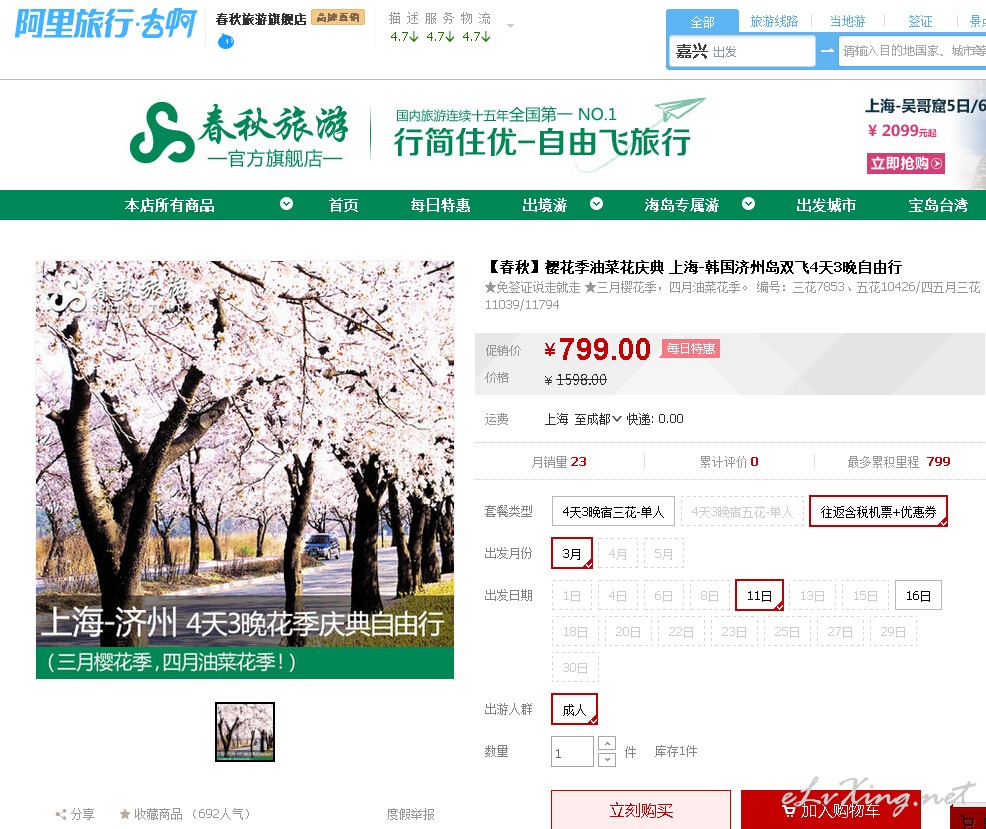Click the cherry blossom thumbnail below main image
The image size is (986, 829).
click(x=245, y=732)
